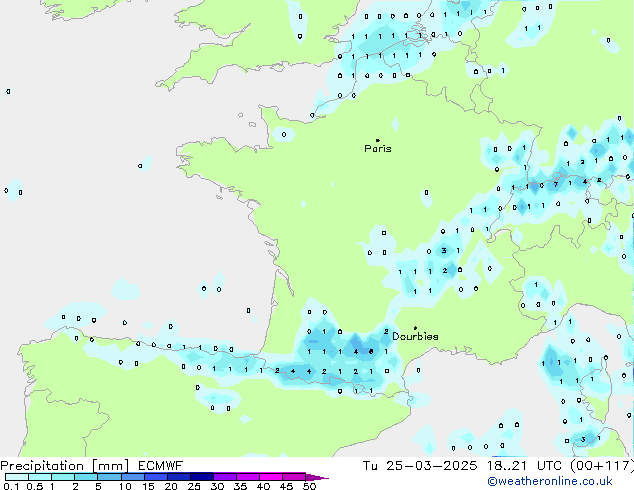Click the 1–2 mm legend swatch
The width and height of the screenshot is (634, 490).
tap(63, 477)
